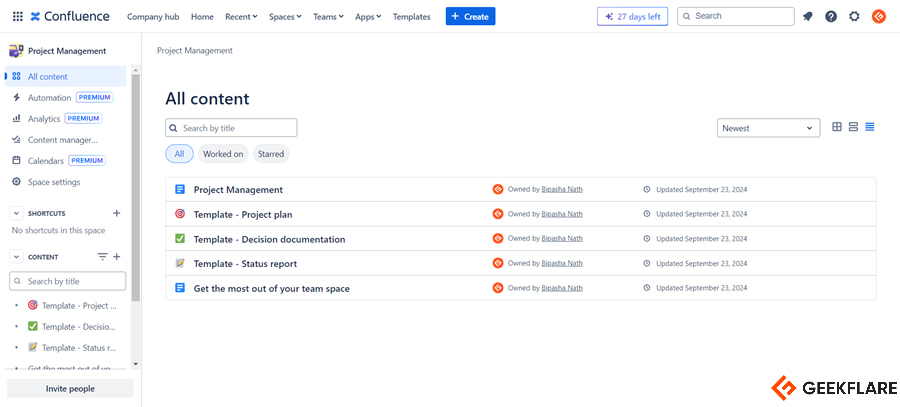Viewport: 900px width, 407px height.
Task: Click the clock icon in Template - Project plan row
Action: click(647, 214)
